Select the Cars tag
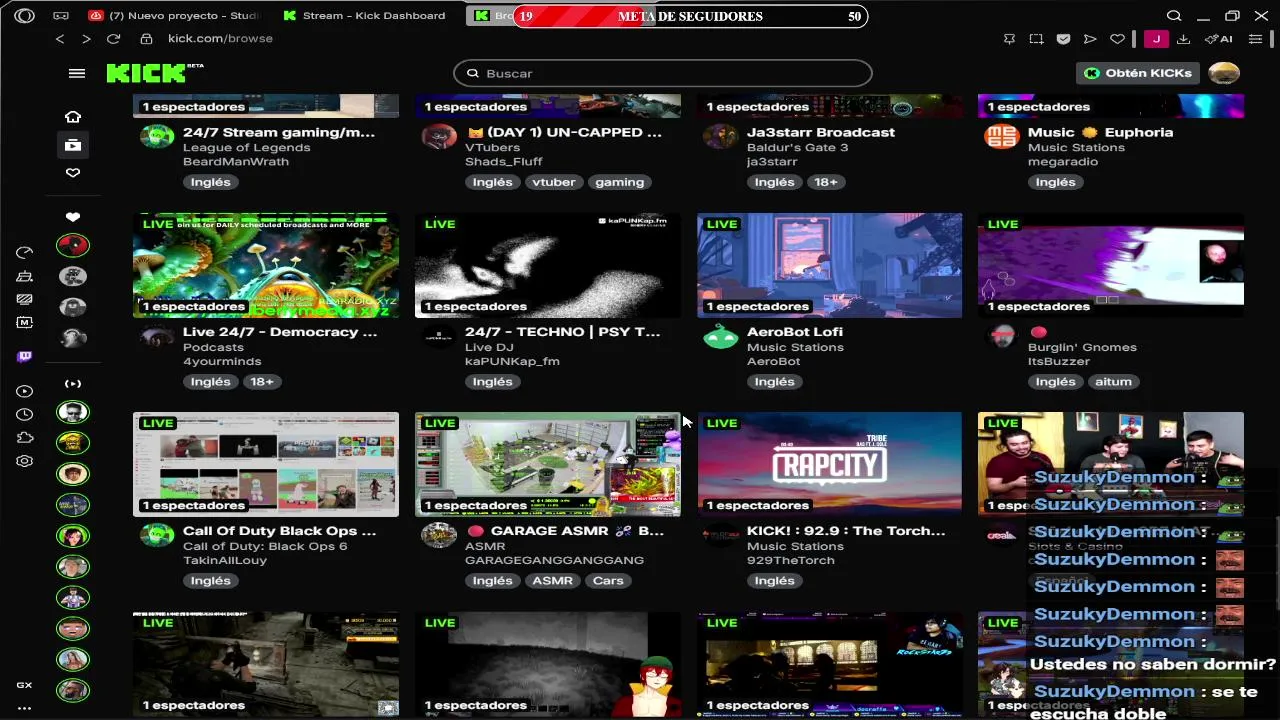 pos(608,580)
